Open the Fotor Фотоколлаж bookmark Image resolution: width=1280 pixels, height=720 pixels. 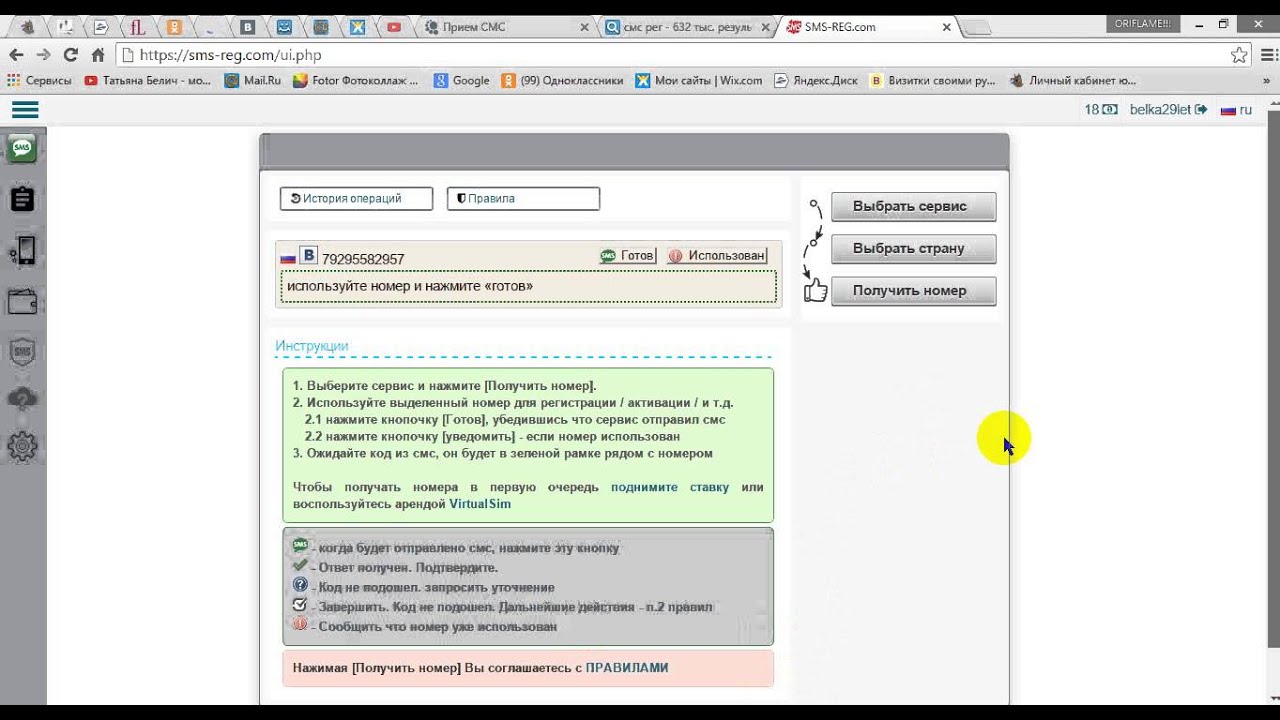355,81
